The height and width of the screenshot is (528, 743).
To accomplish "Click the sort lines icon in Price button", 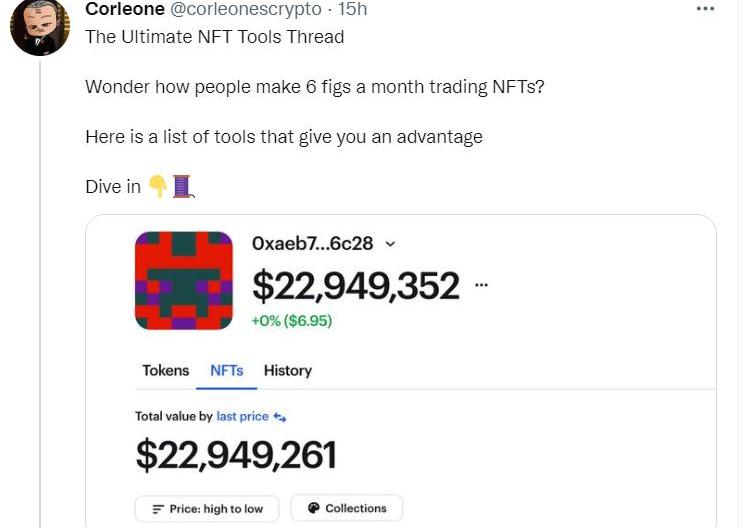I will (x=157, y=509).
